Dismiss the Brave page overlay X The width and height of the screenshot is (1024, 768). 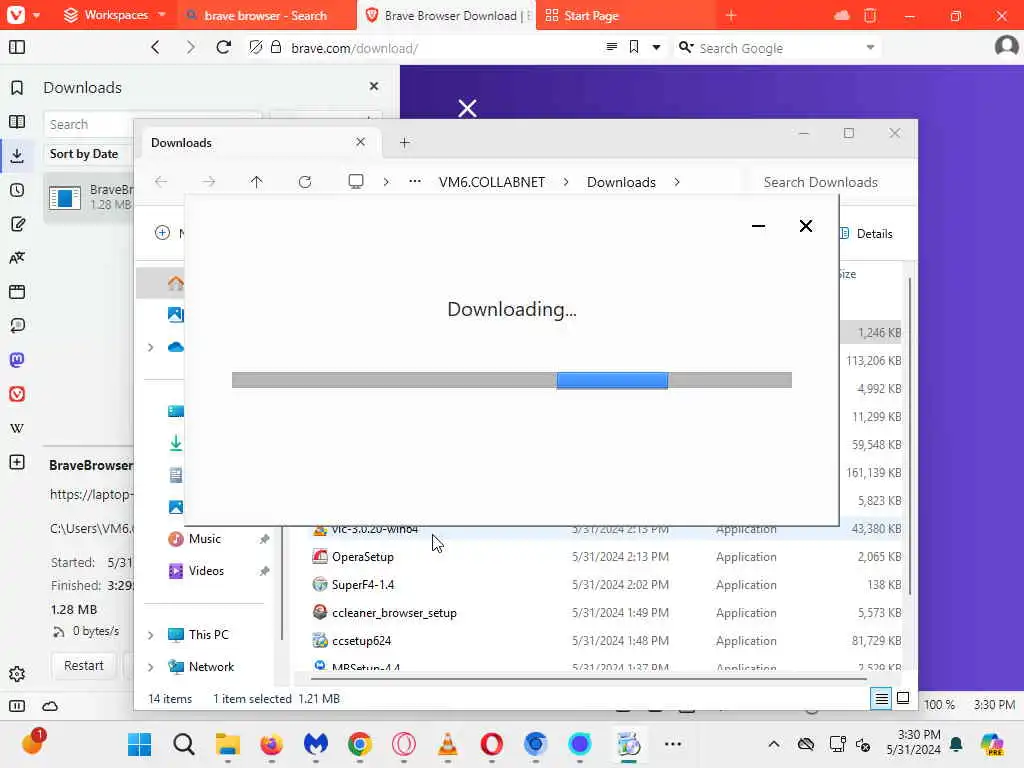(467, 108)
